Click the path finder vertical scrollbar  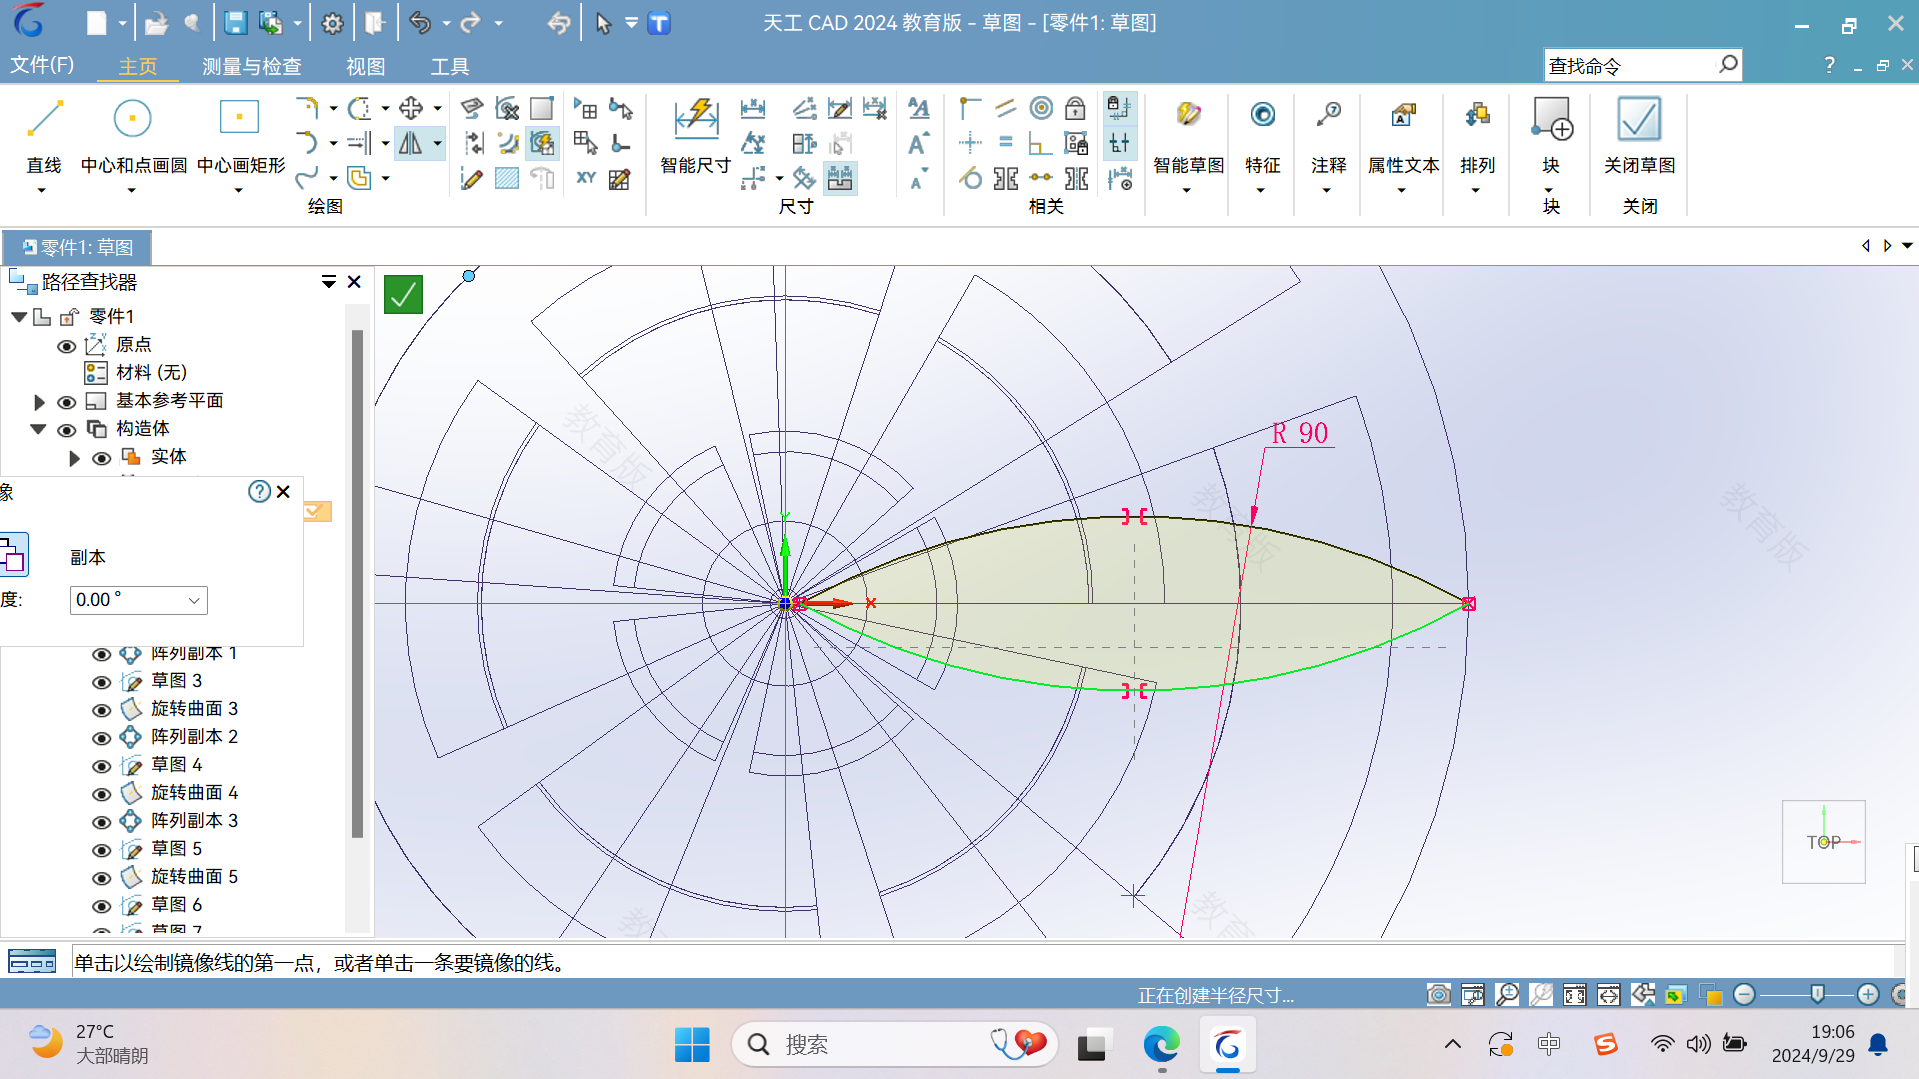tap(357, 583)
